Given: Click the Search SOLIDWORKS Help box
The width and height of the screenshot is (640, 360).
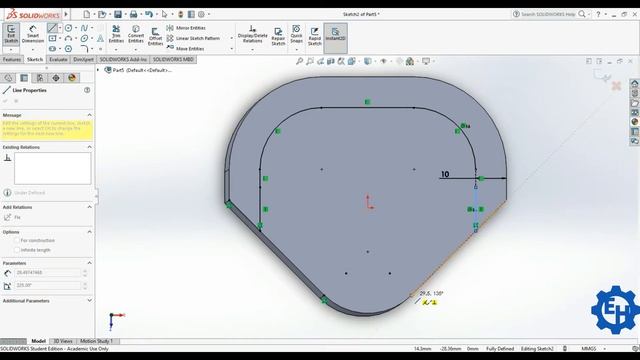Looking at the screenshot, I should [548, 14].
